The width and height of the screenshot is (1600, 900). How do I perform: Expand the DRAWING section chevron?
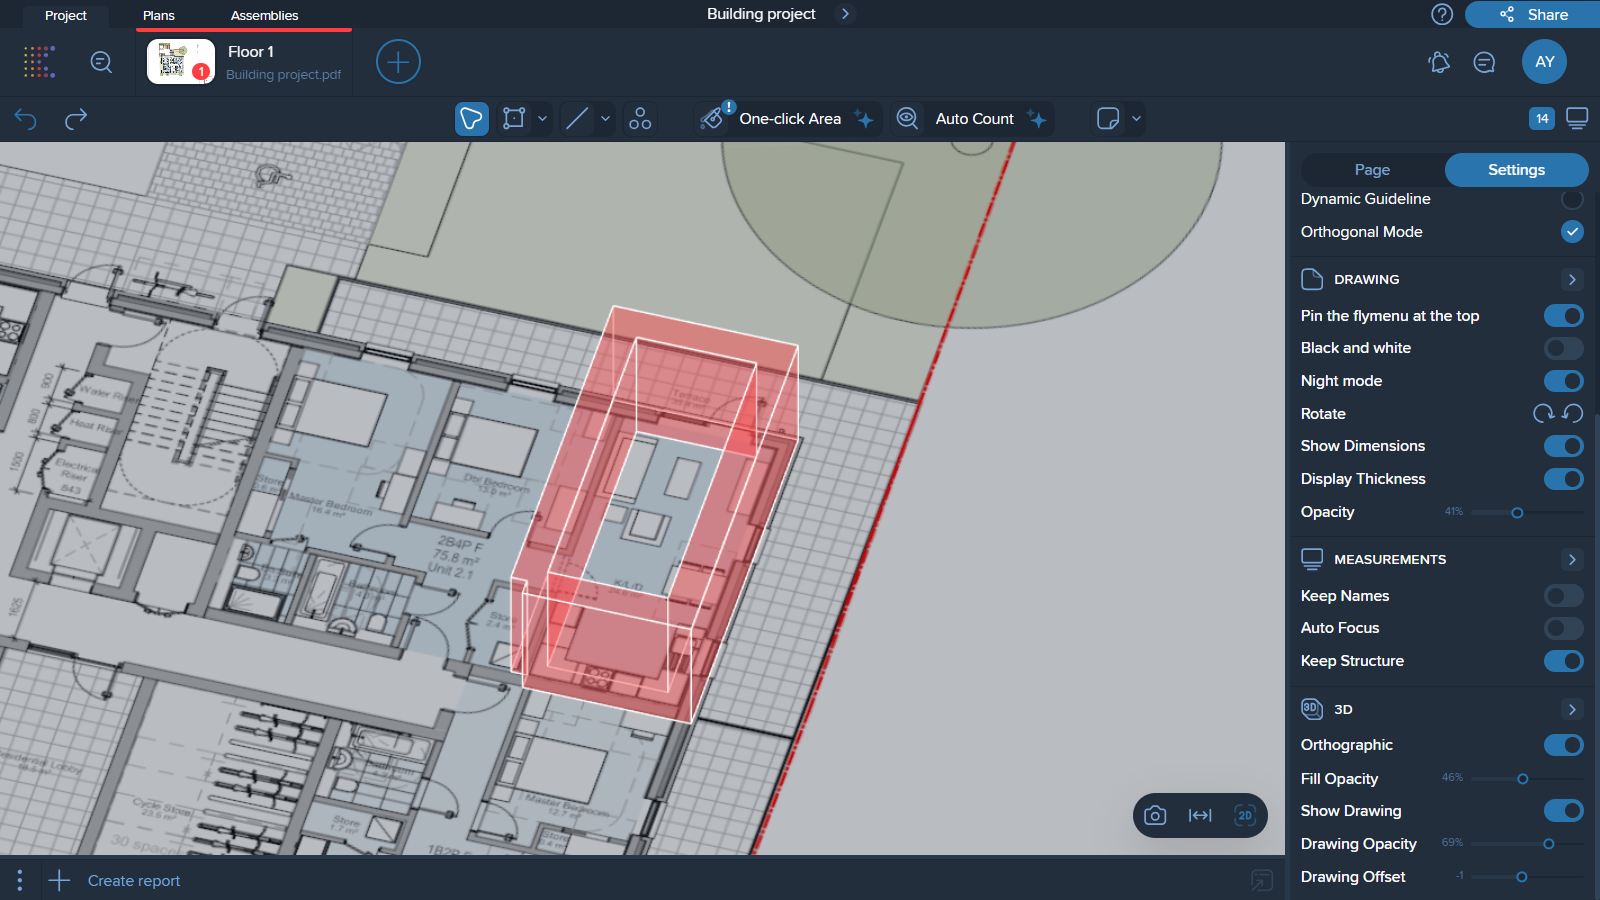tap(1572, 280)
